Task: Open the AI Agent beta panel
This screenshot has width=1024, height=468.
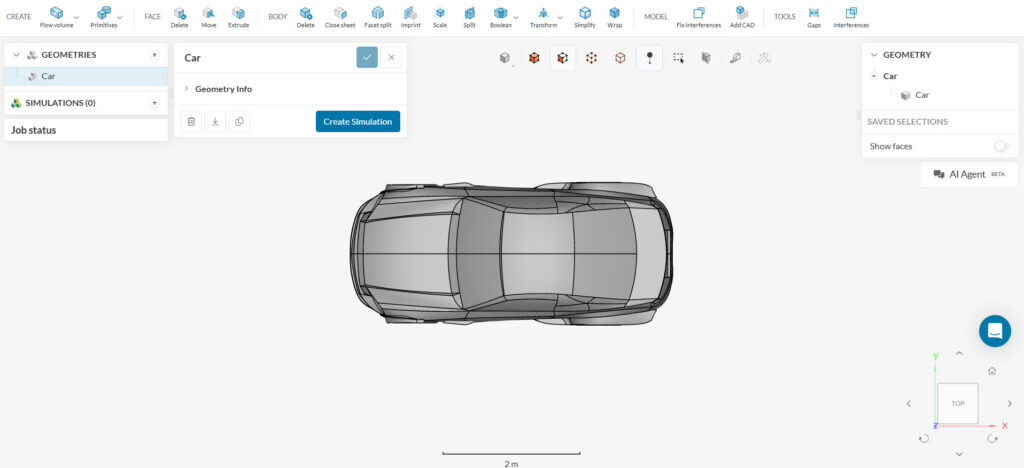Action: [969, 174]
